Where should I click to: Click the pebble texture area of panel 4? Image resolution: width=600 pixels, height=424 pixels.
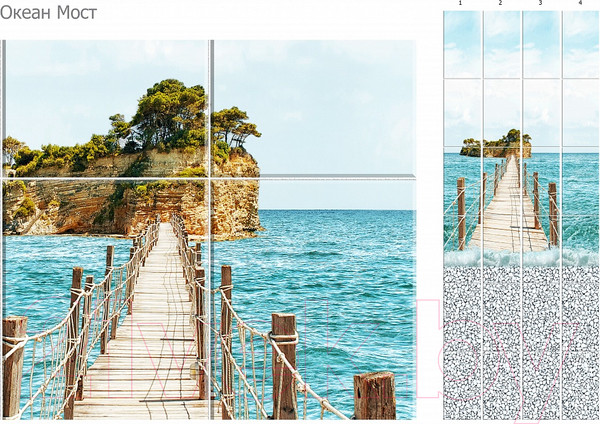(581, 342)
